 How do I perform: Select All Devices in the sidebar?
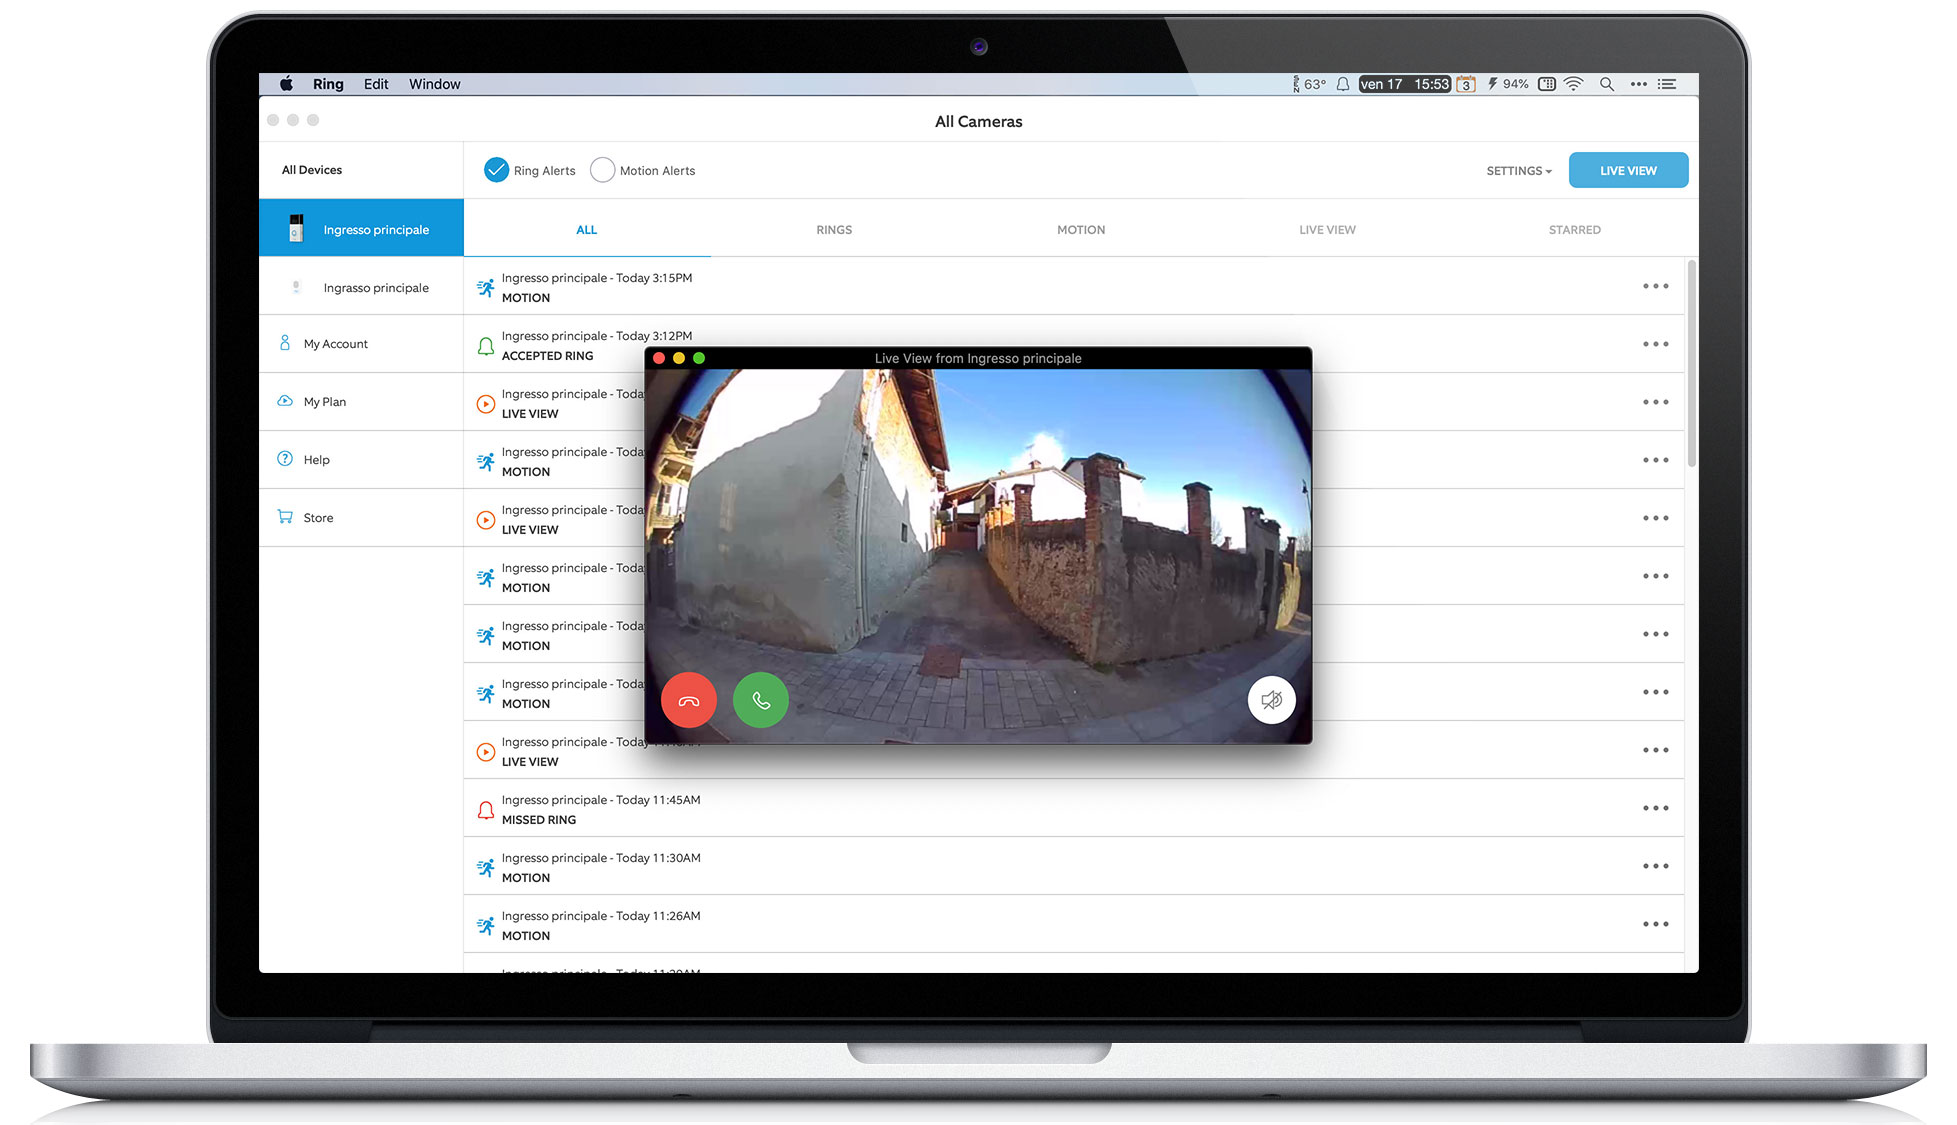[x=361, y=170]
